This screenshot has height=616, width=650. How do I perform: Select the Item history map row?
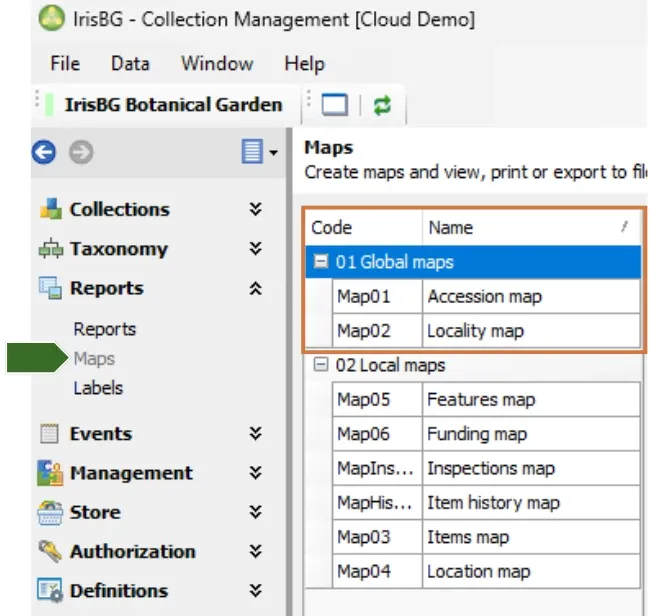[x=486, y=503]
